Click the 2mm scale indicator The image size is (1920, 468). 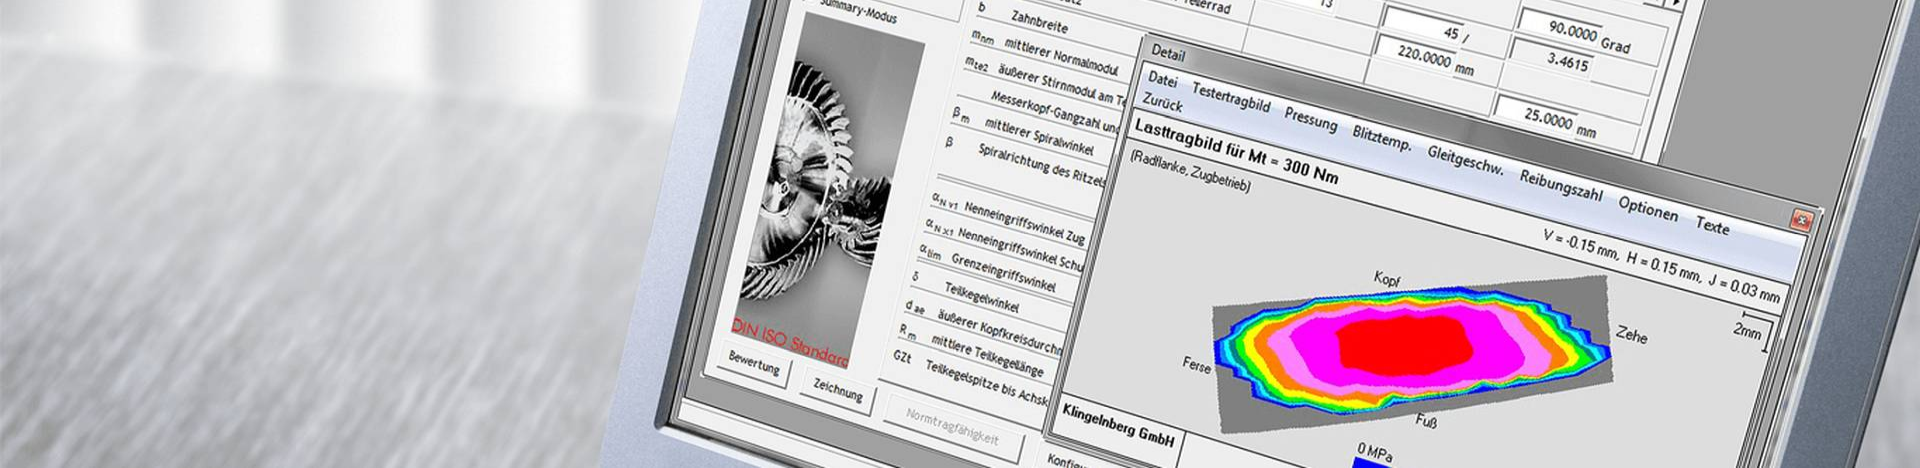tap(1752, 330)
